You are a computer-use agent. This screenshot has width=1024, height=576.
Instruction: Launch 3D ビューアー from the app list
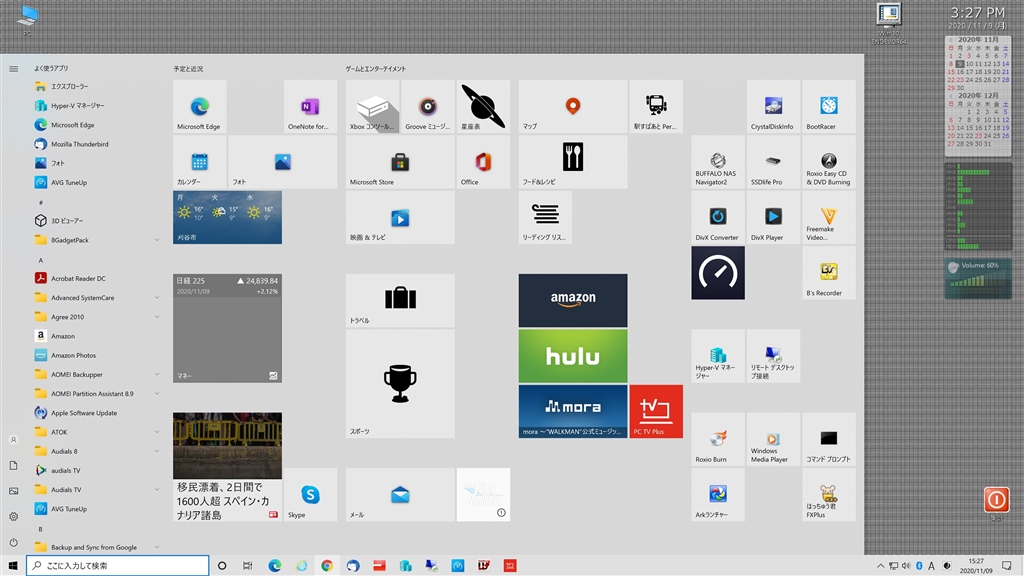pyautogui.click(x=97, y=221)
